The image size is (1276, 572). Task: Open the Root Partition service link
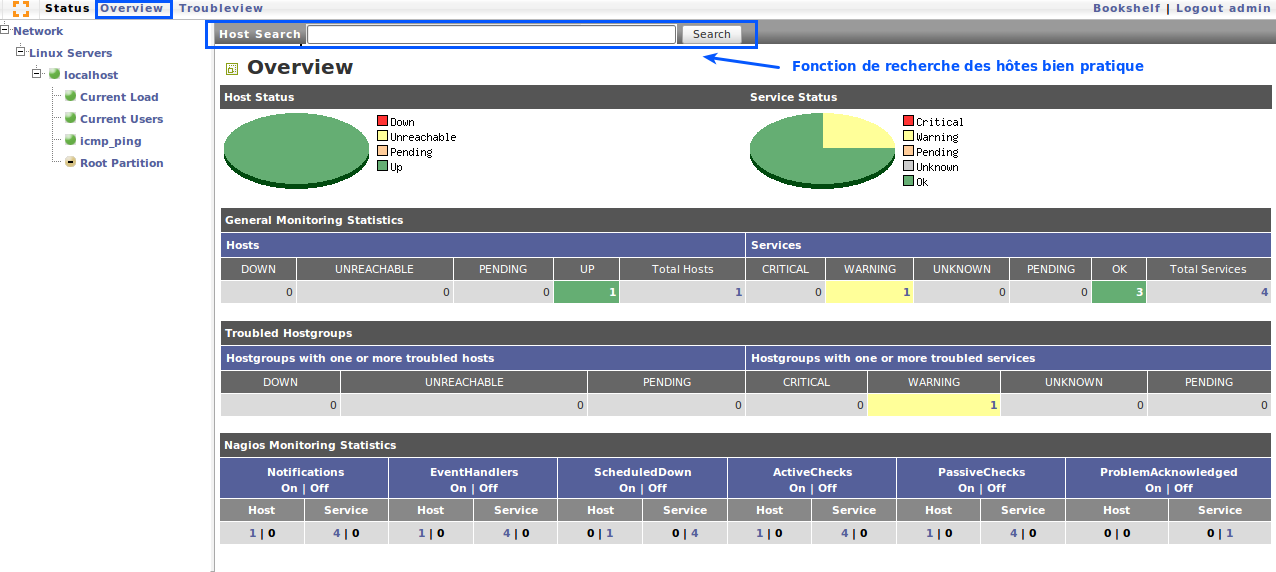point(121,163)
